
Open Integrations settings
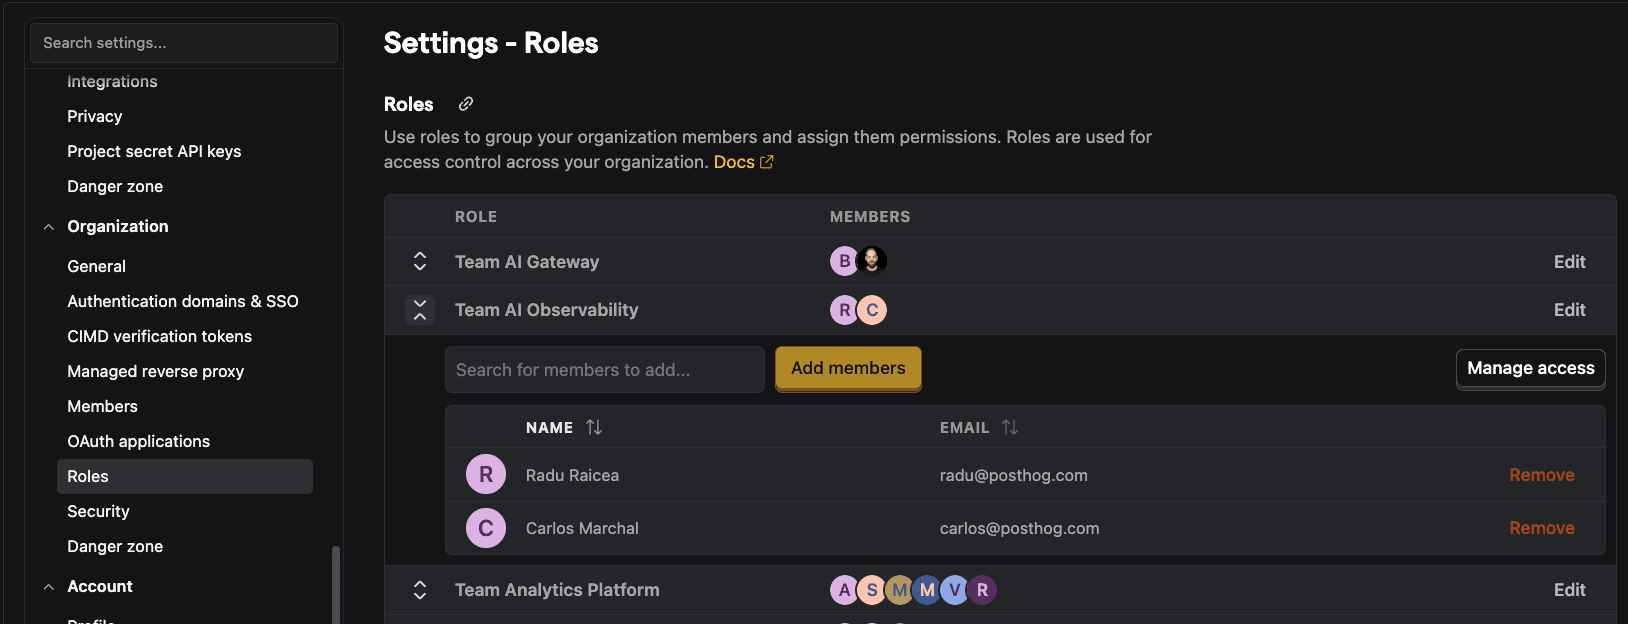click(x=112, y=82)
